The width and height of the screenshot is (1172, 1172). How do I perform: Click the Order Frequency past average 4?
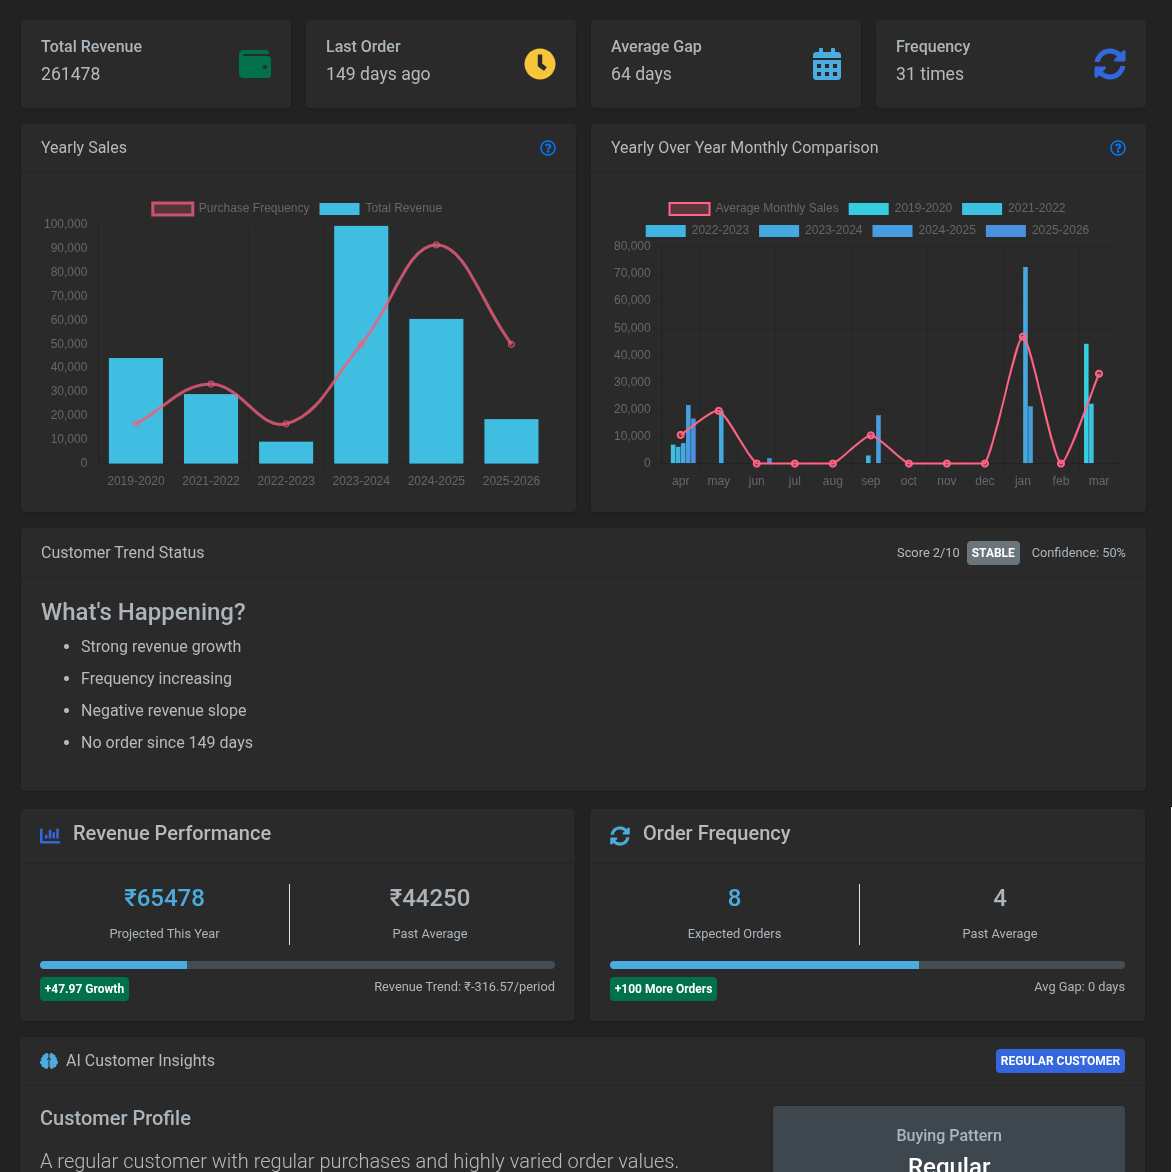coord(999,898)
